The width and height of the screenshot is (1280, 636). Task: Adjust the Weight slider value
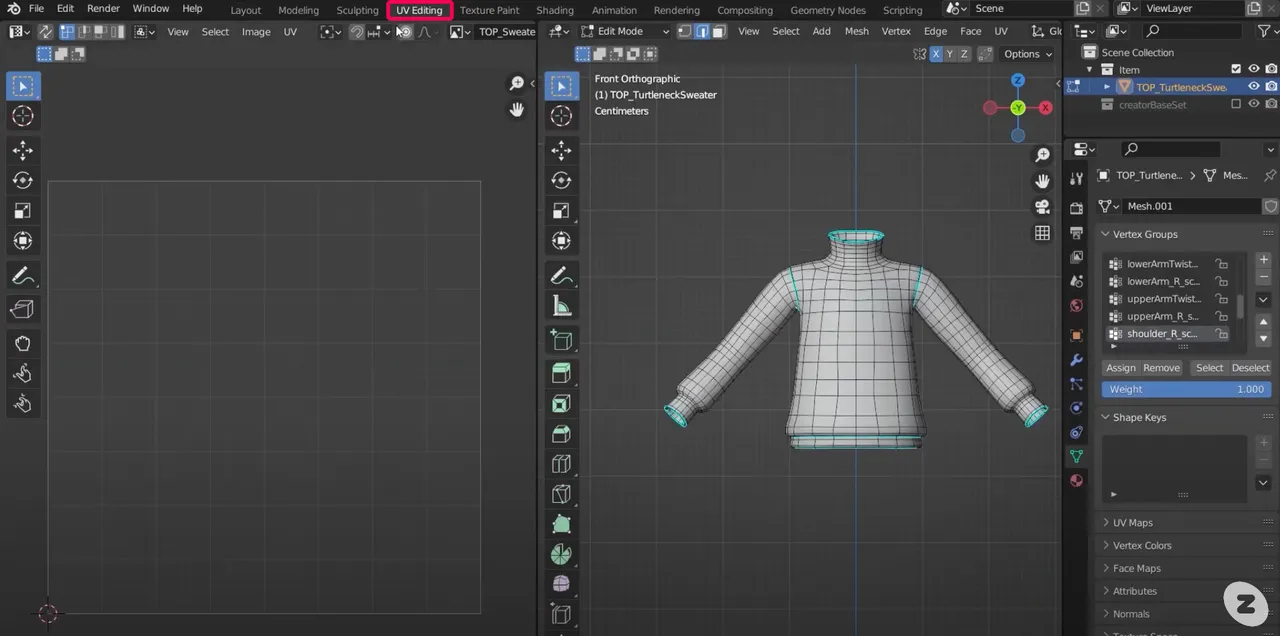point(1185,389)
